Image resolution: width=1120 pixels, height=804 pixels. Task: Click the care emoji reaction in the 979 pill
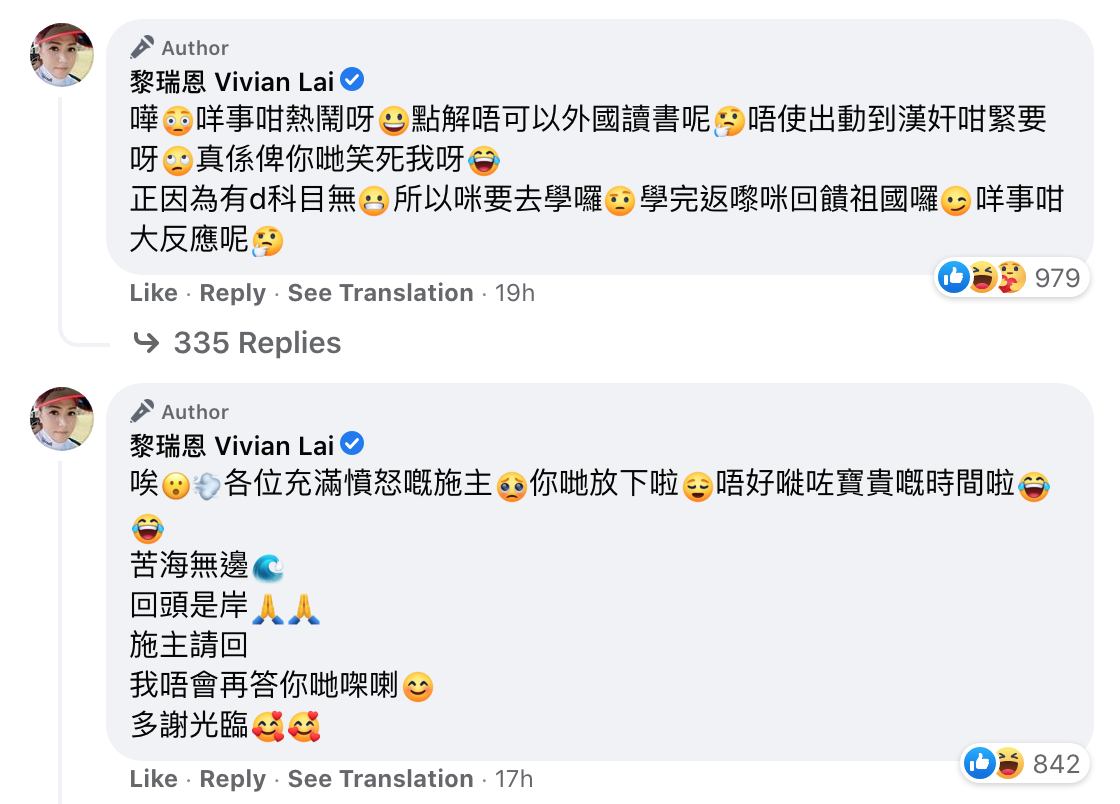[1008, 277]
